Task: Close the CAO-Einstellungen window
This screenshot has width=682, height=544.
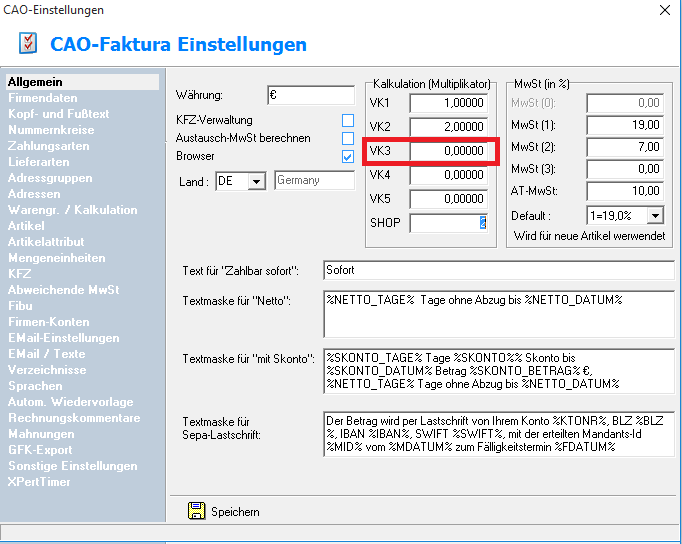Action: pyautogui.click(x=665, y=10)
